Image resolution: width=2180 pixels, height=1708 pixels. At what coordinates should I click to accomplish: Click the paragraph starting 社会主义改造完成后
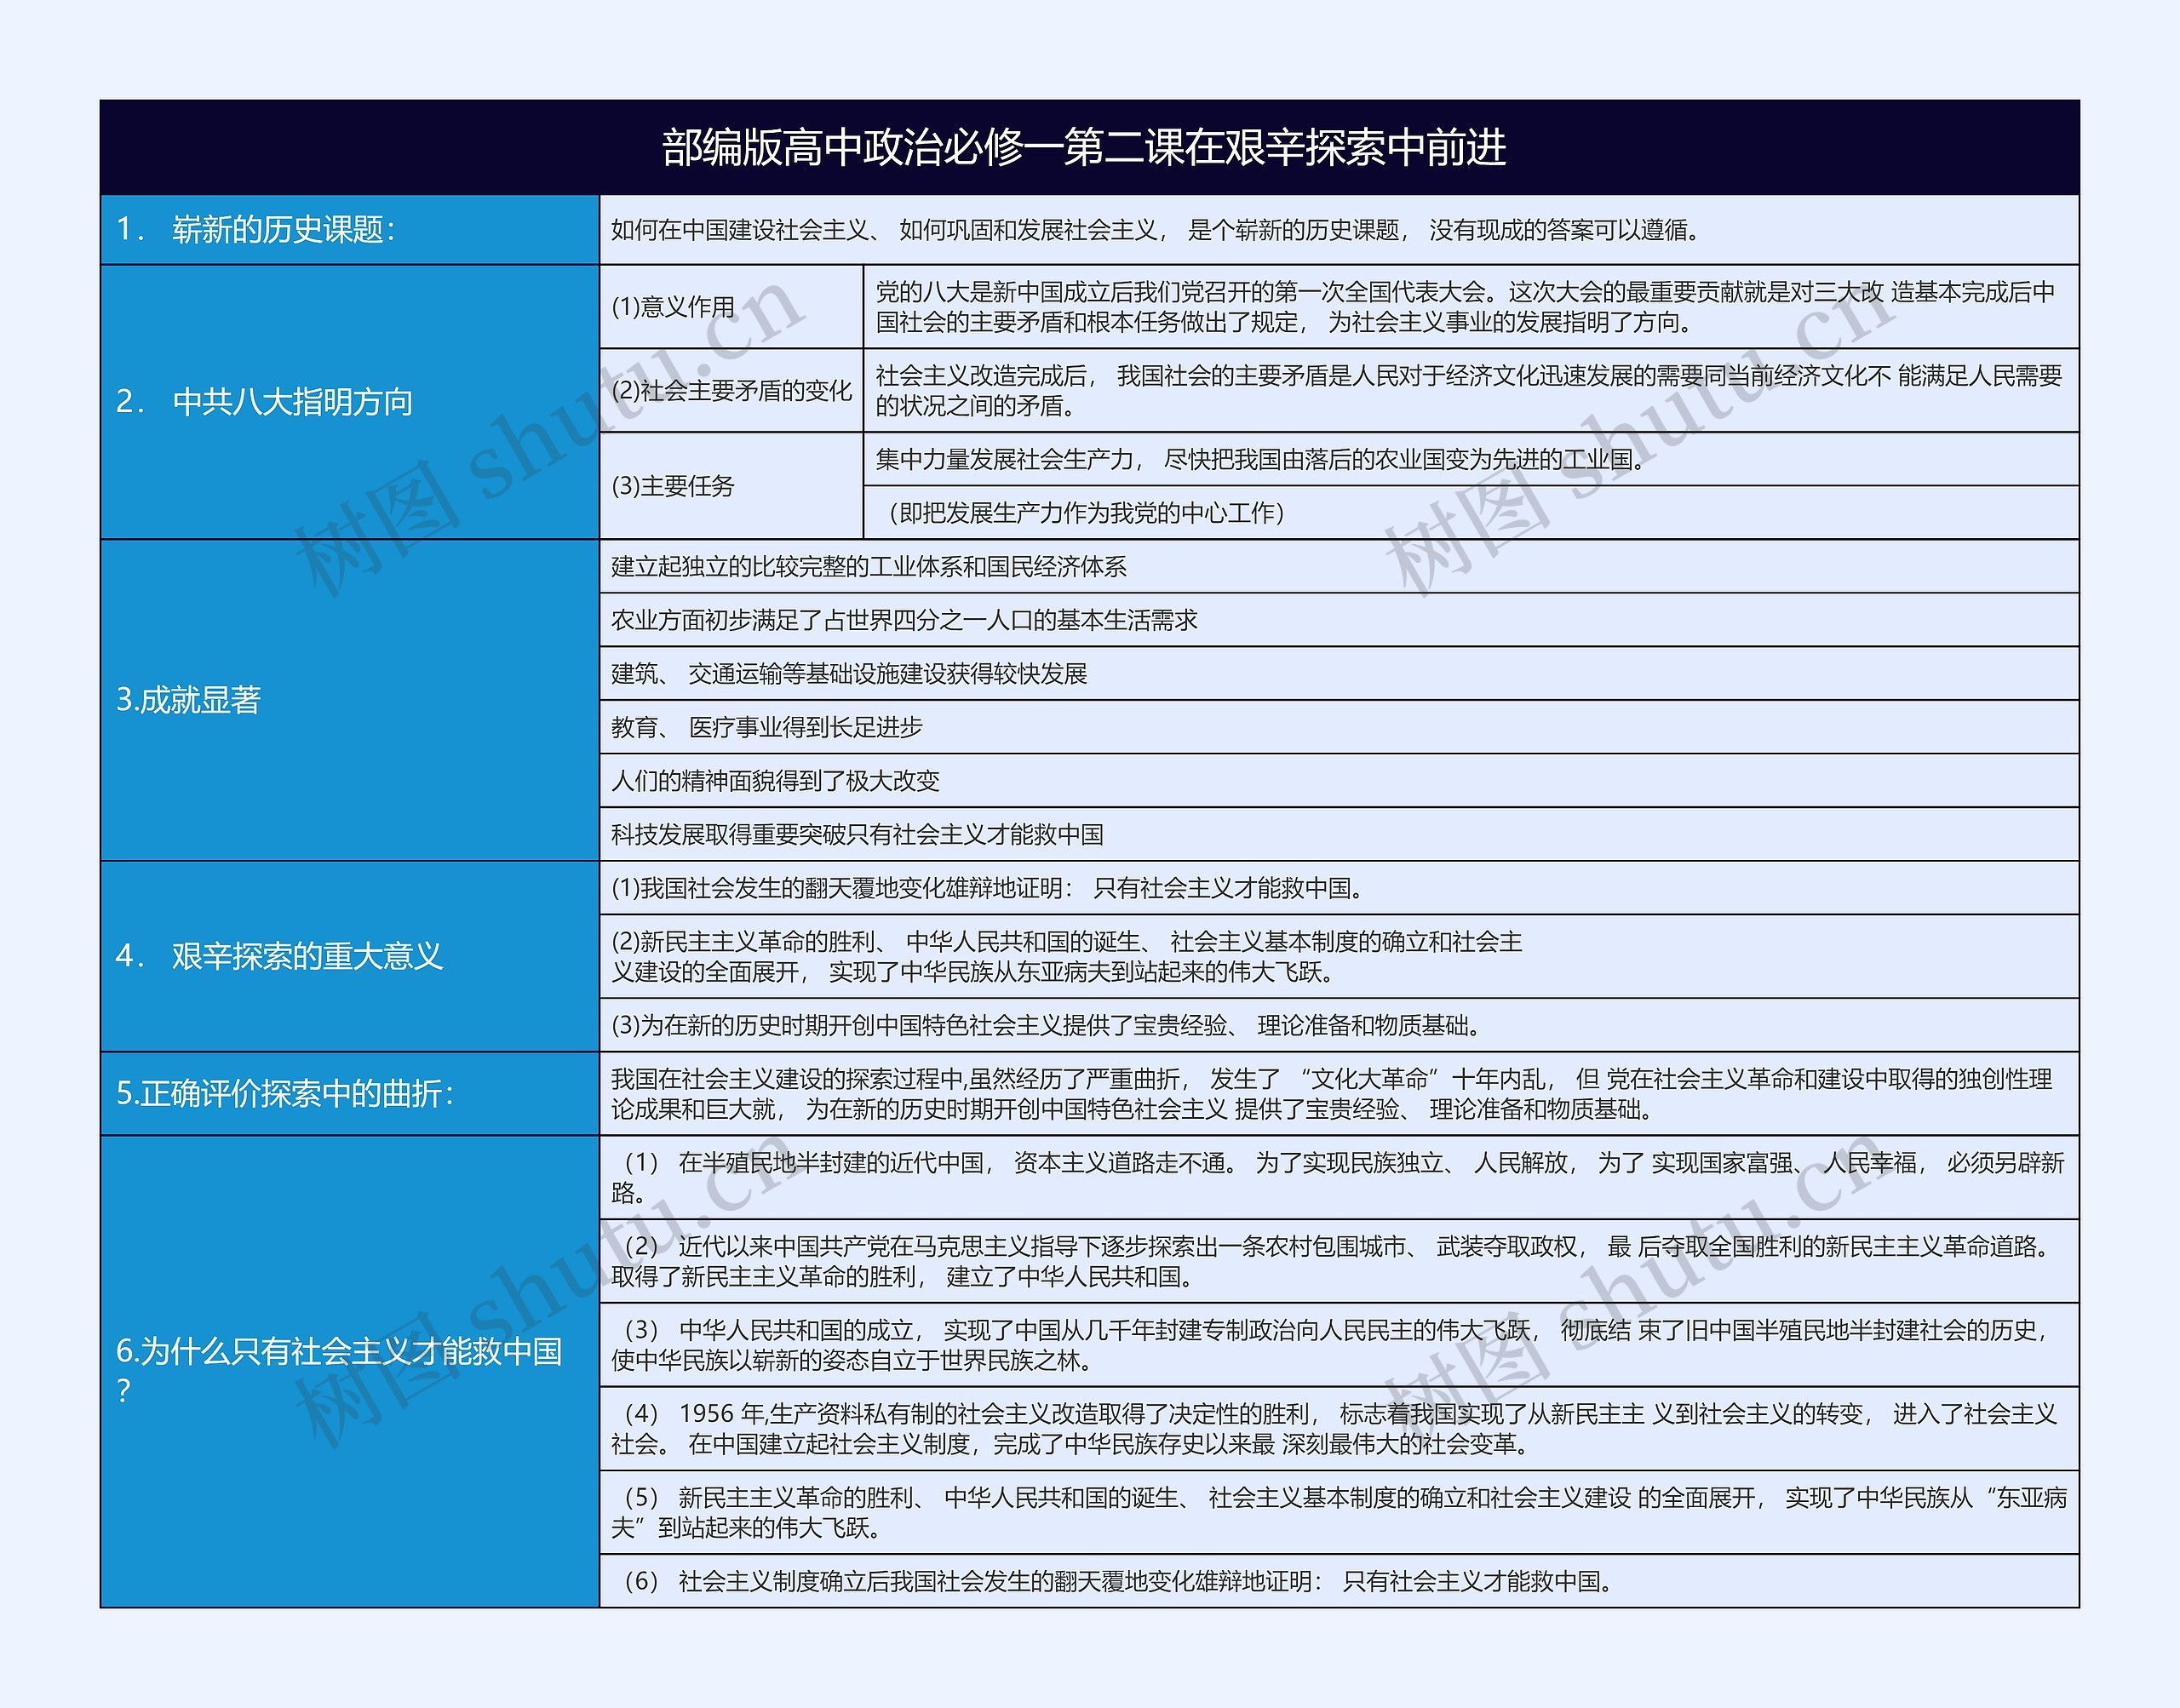[x=1471, y=391]
